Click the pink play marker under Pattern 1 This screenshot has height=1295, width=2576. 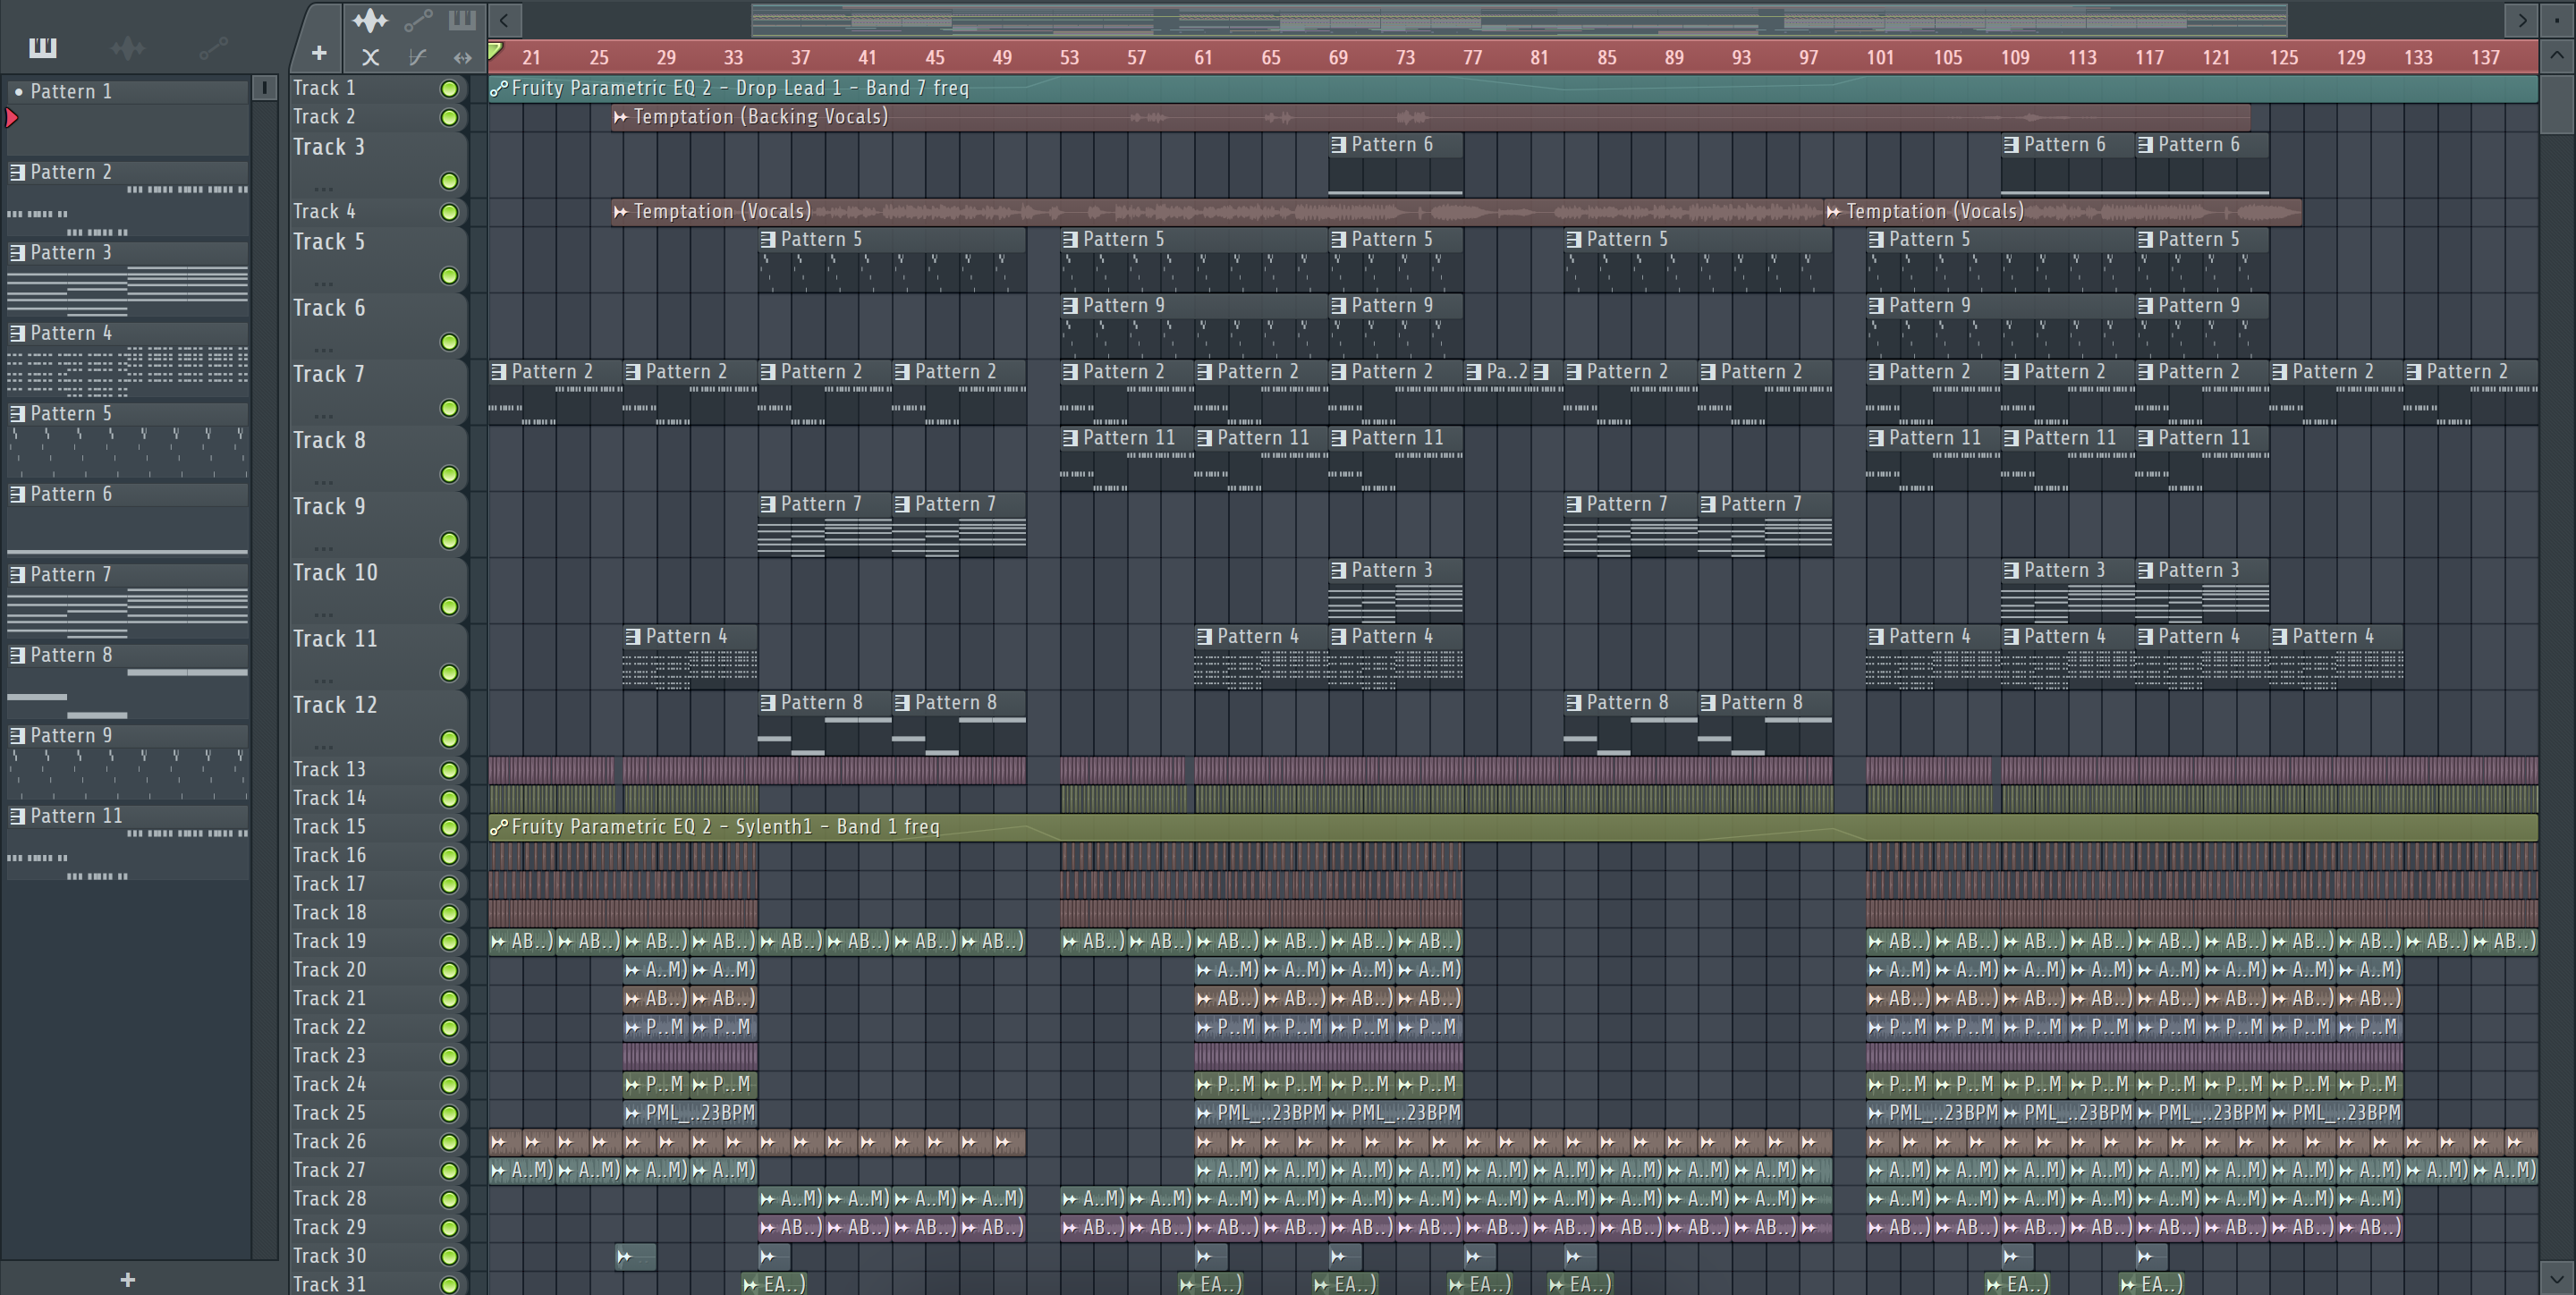12,118
